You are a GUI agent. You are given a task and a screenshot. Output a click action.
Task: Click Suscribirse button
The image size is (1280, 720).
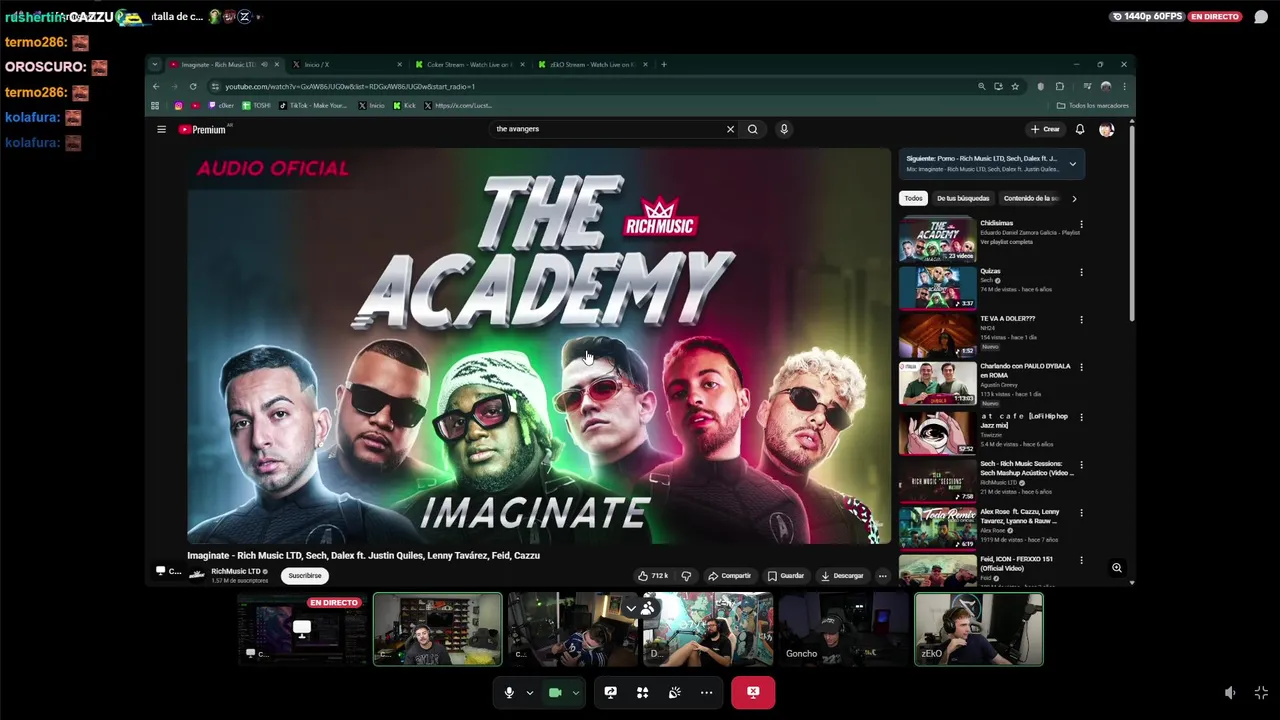click(305, 575)
